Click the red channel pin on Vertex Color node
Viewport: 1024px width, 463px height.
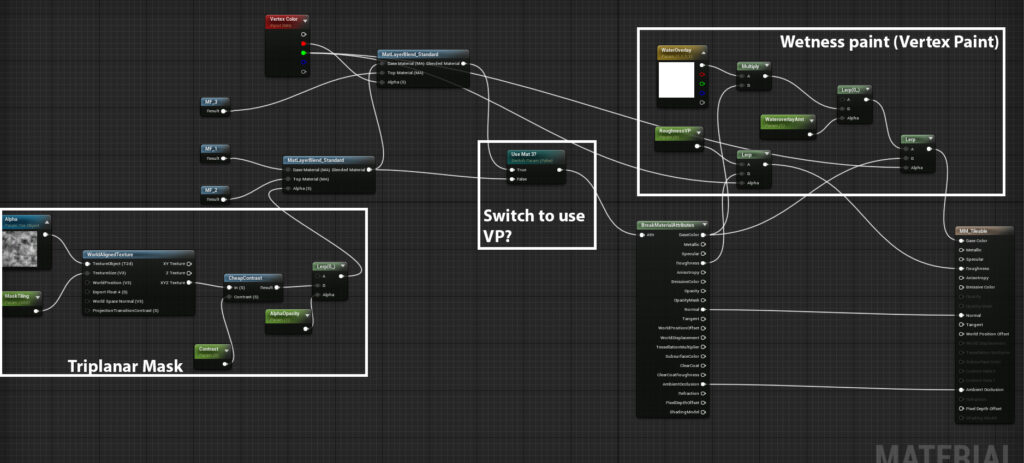305,43
